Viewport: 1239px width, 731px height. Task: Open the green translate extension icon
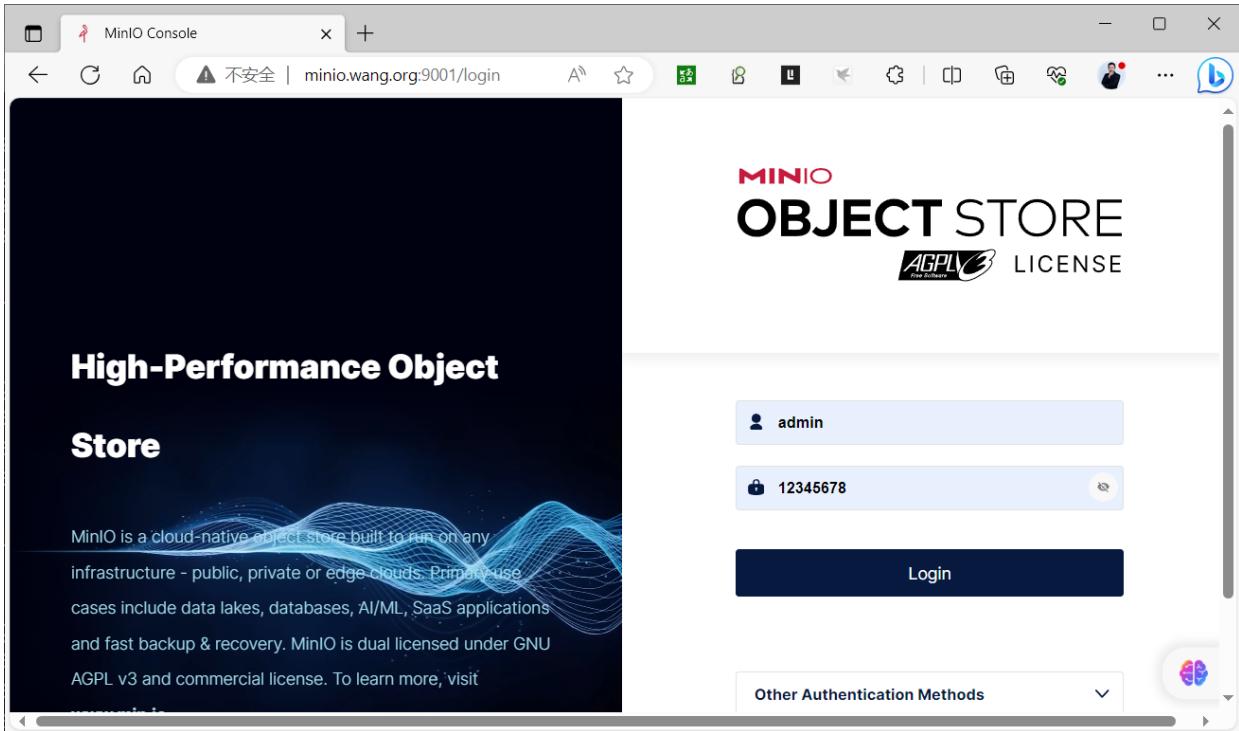pyautogui.click(x=687, y=76)
